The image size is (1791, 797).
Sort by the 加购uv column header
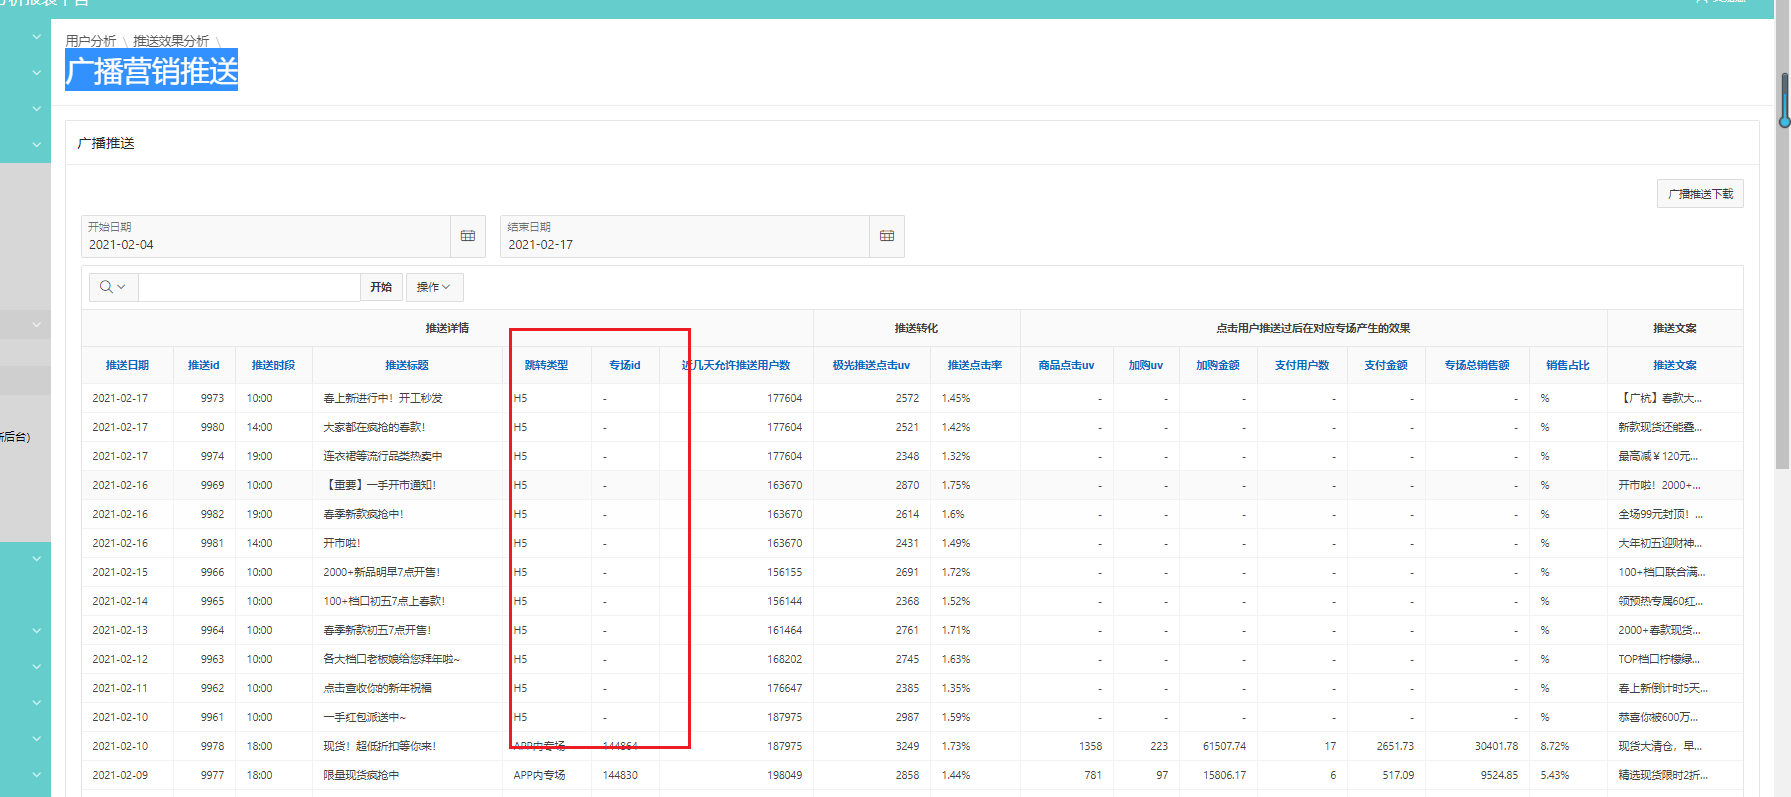pyautogui.click(x=1146, y=365)
